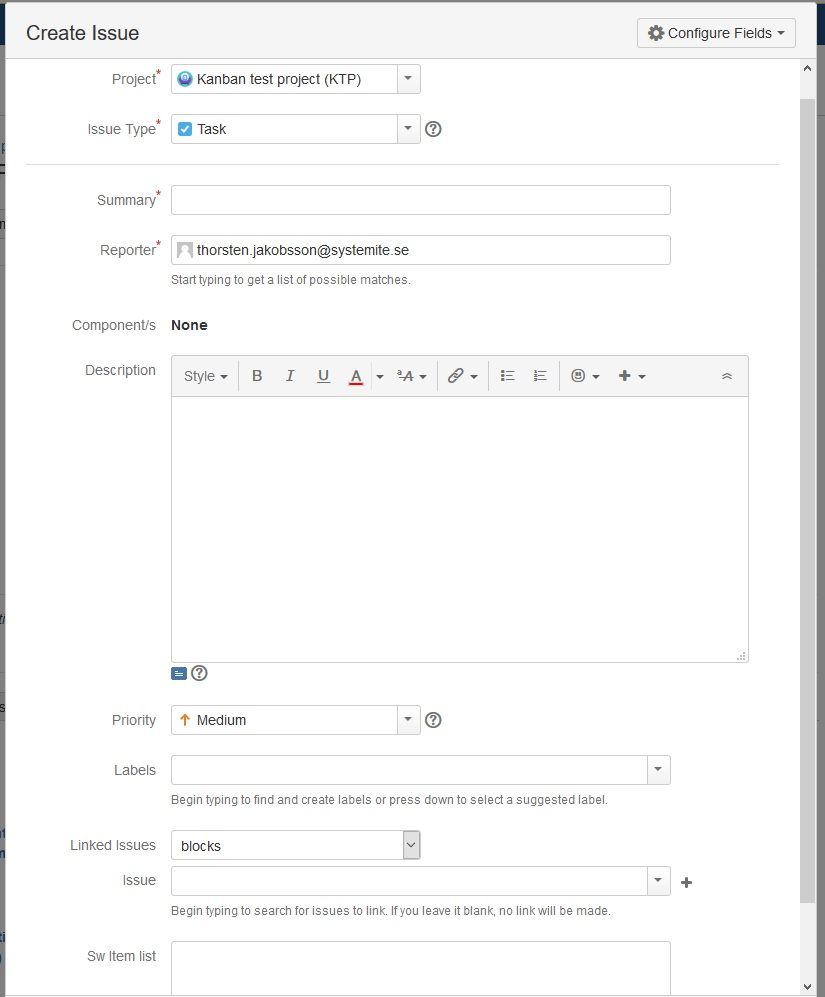Screen dimensions: 825x997
Task: Click the scrollbar up arrow
Action: (807, 68)
